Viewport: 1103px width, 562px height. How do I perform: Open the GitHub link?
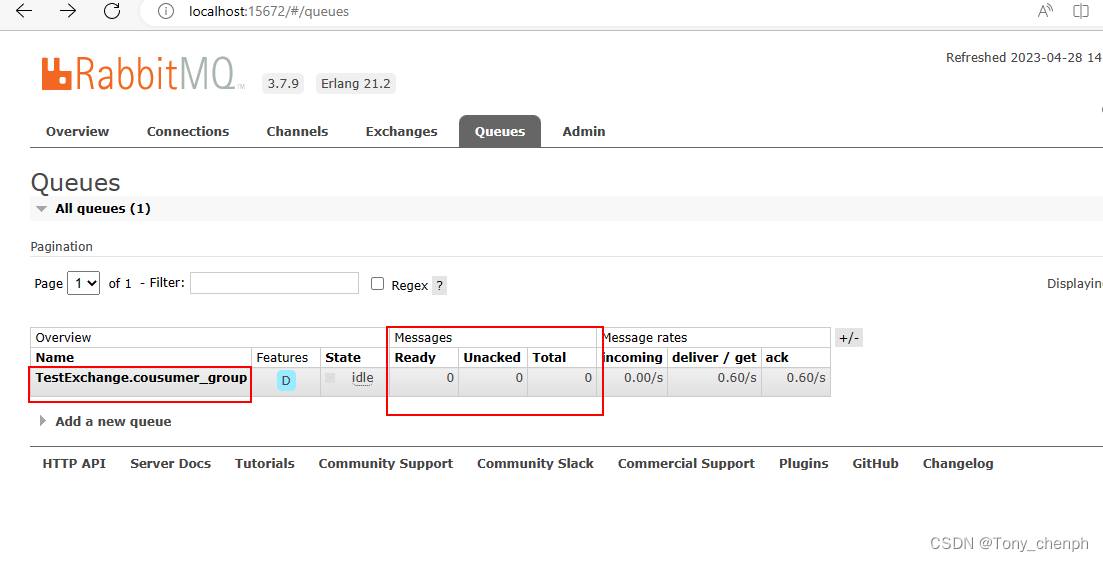pos(875,464)
